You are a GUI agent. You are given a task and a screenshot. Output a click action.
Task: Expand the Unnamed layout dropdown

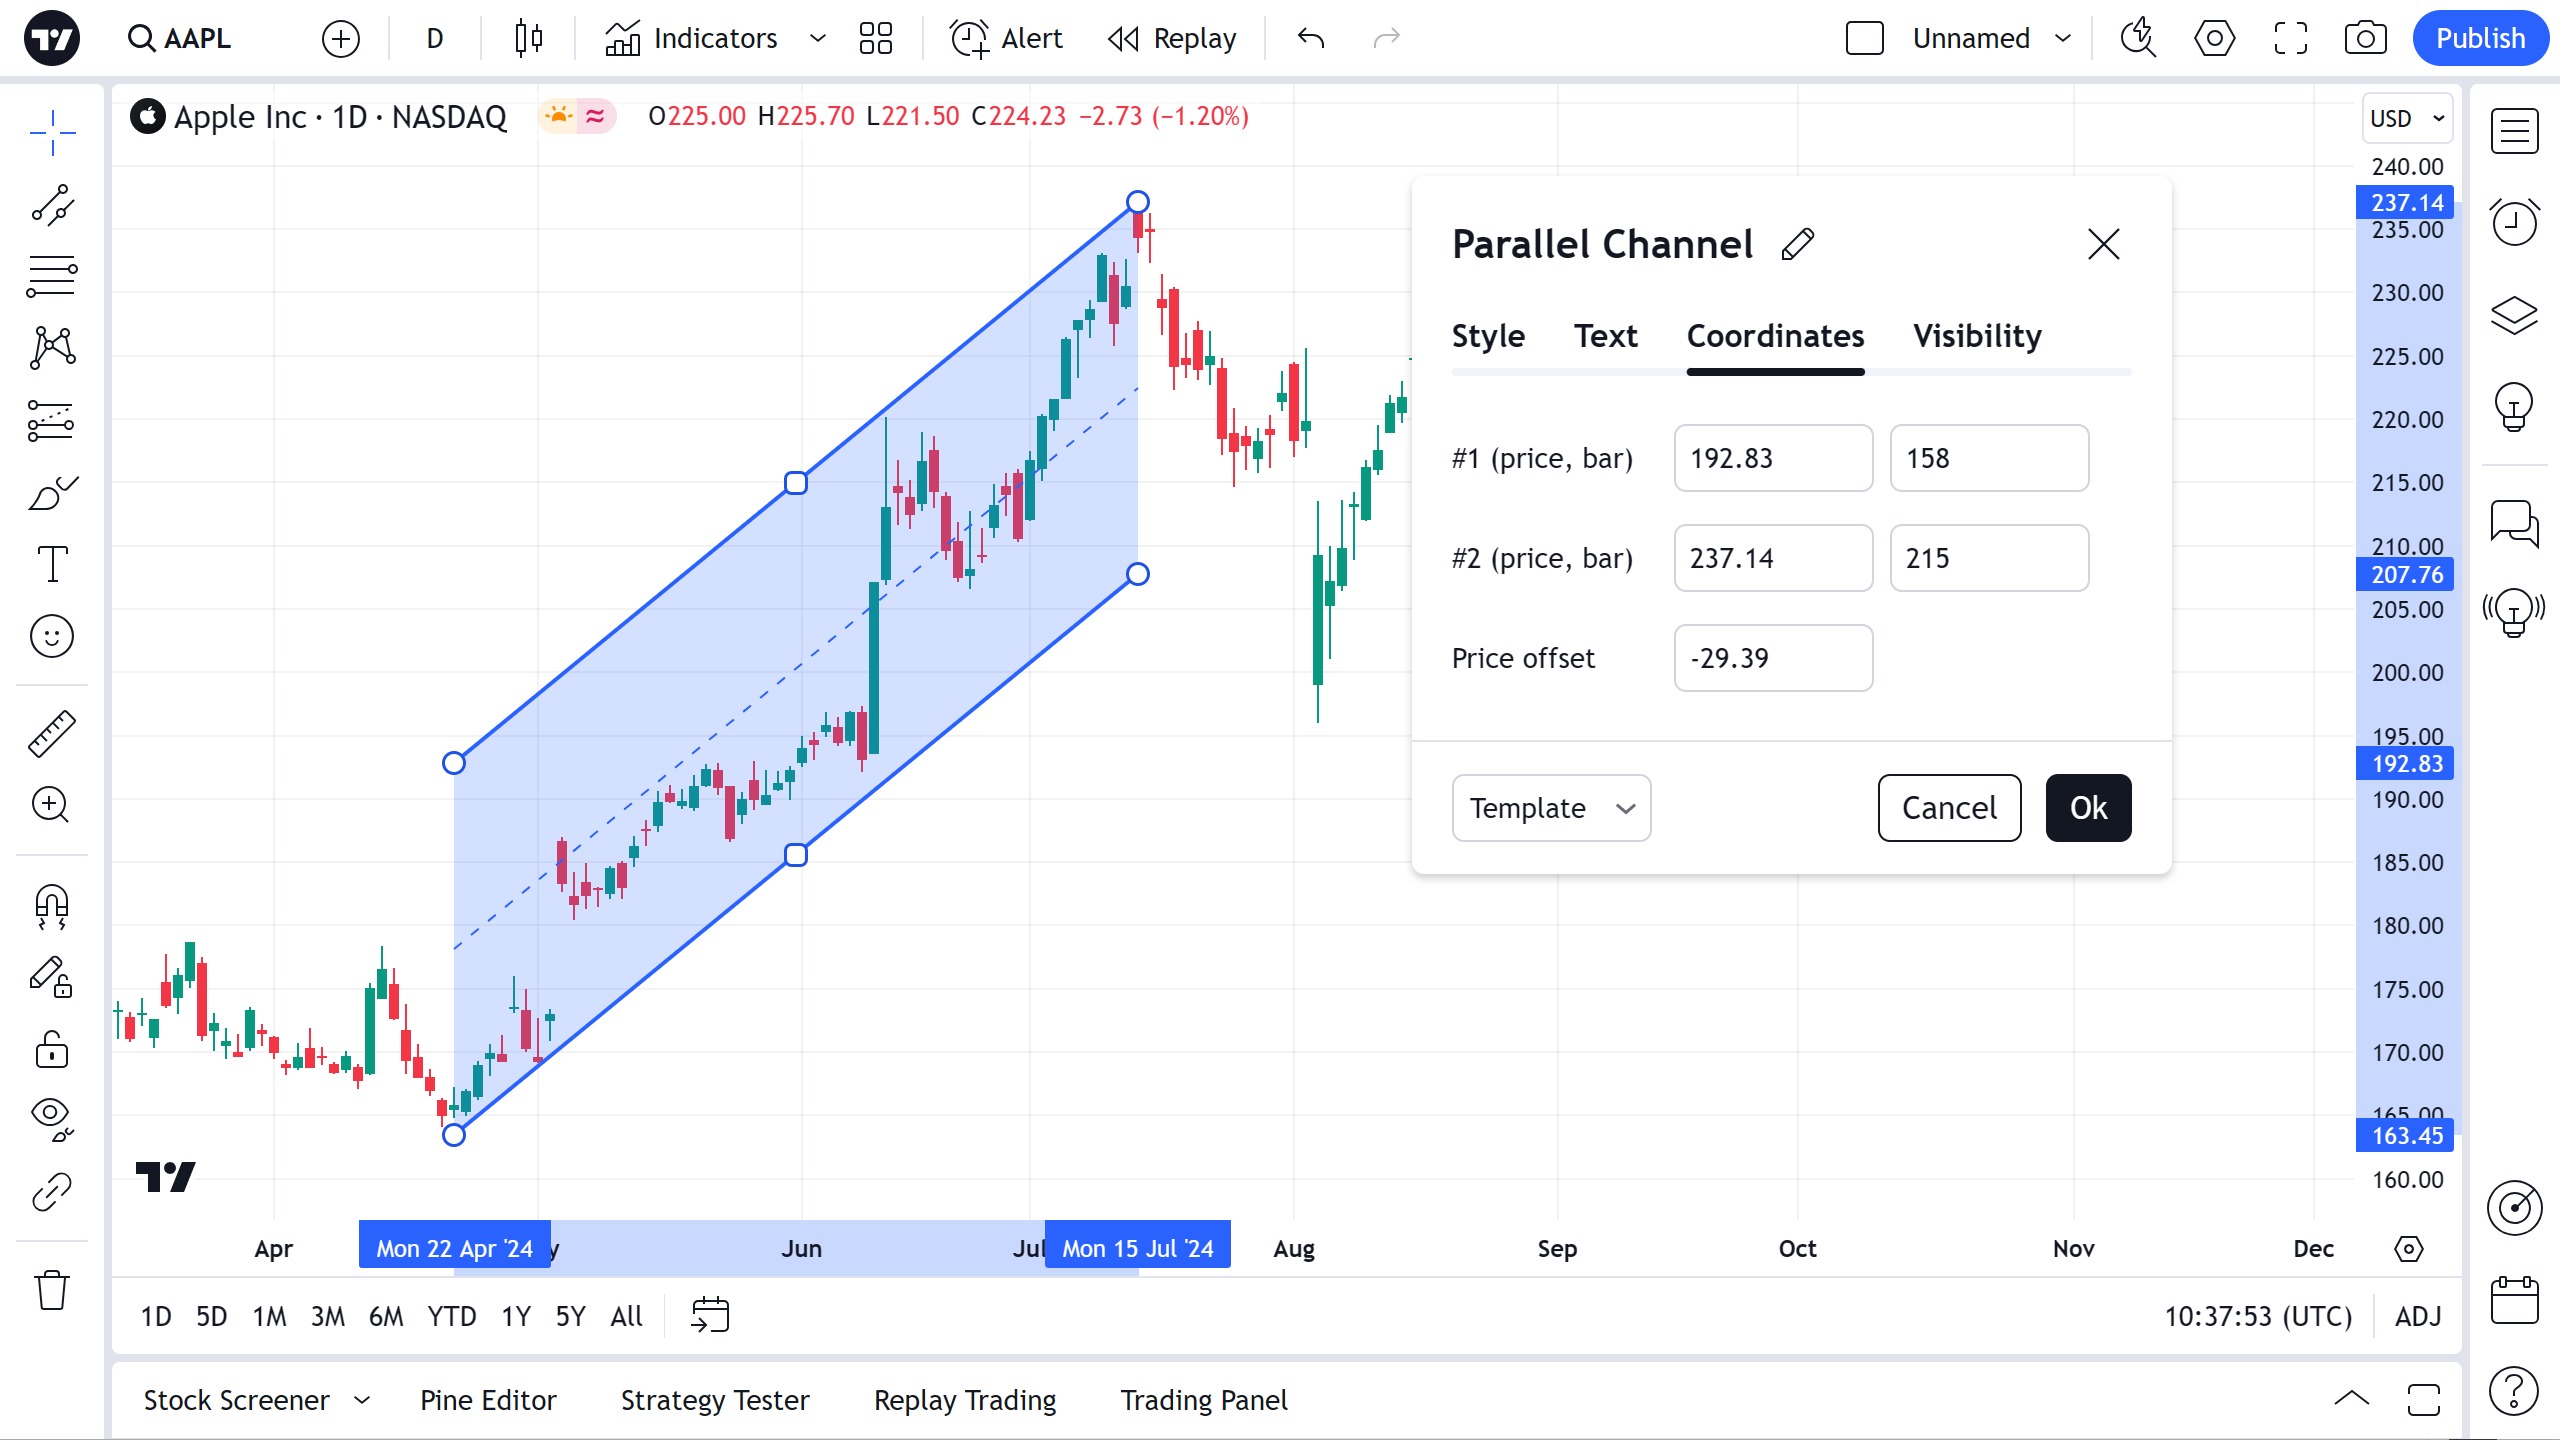coord(2062,39)
